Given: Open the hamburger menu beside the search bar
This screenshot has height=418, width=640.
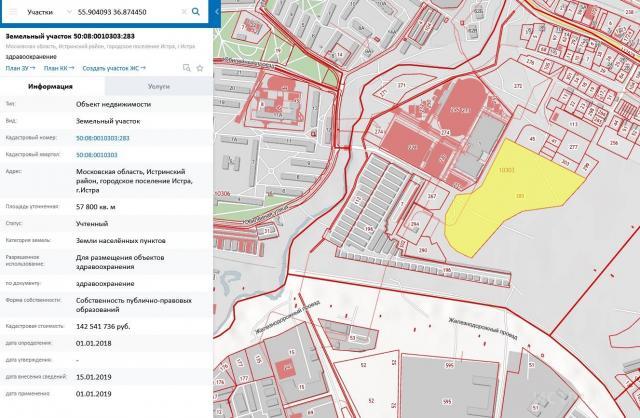Looking at the screenshot, I should (x=15, y=13).
